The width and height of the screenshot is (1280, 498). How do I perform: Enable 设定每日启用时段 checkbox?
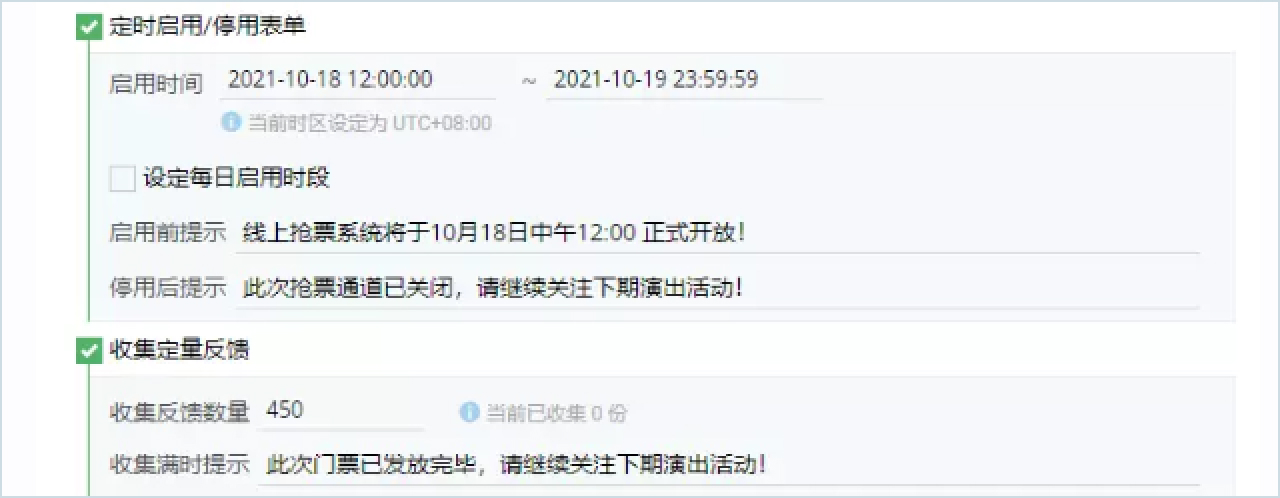point(122,179)
